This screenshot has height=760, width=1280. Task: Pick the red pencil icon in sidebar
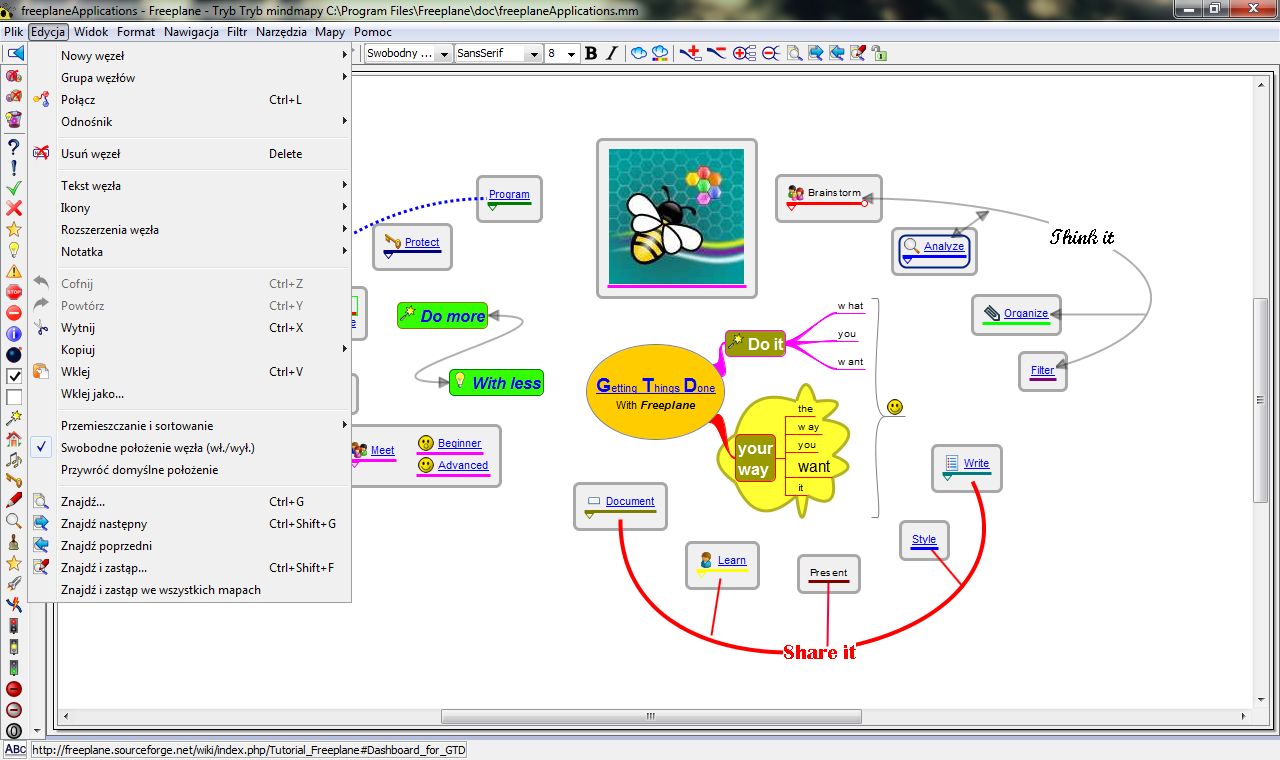[x=14, y=500]
